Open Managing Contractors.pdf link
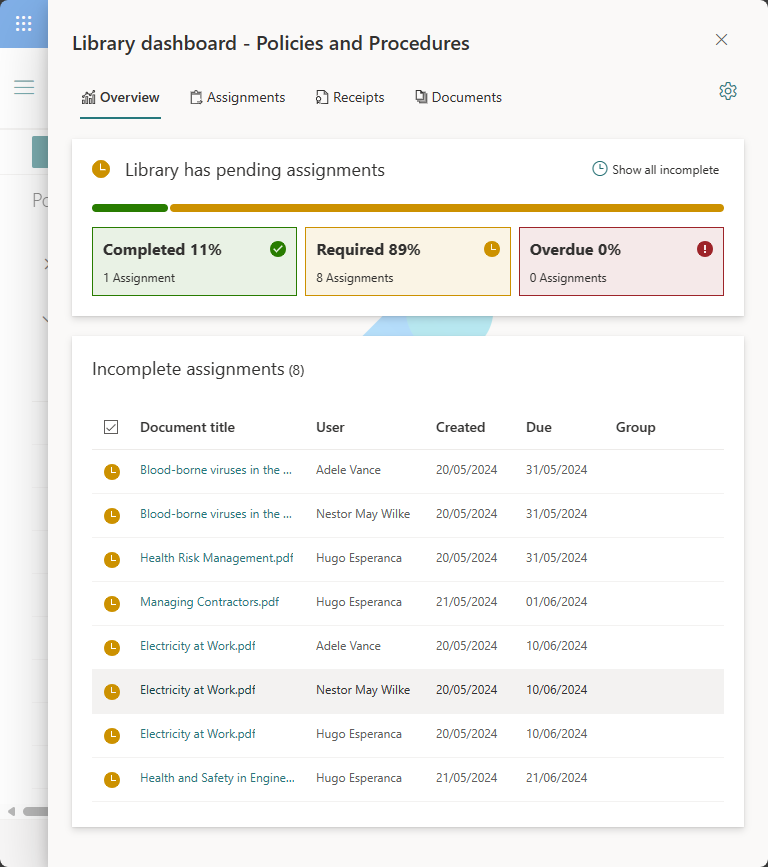 210,602
